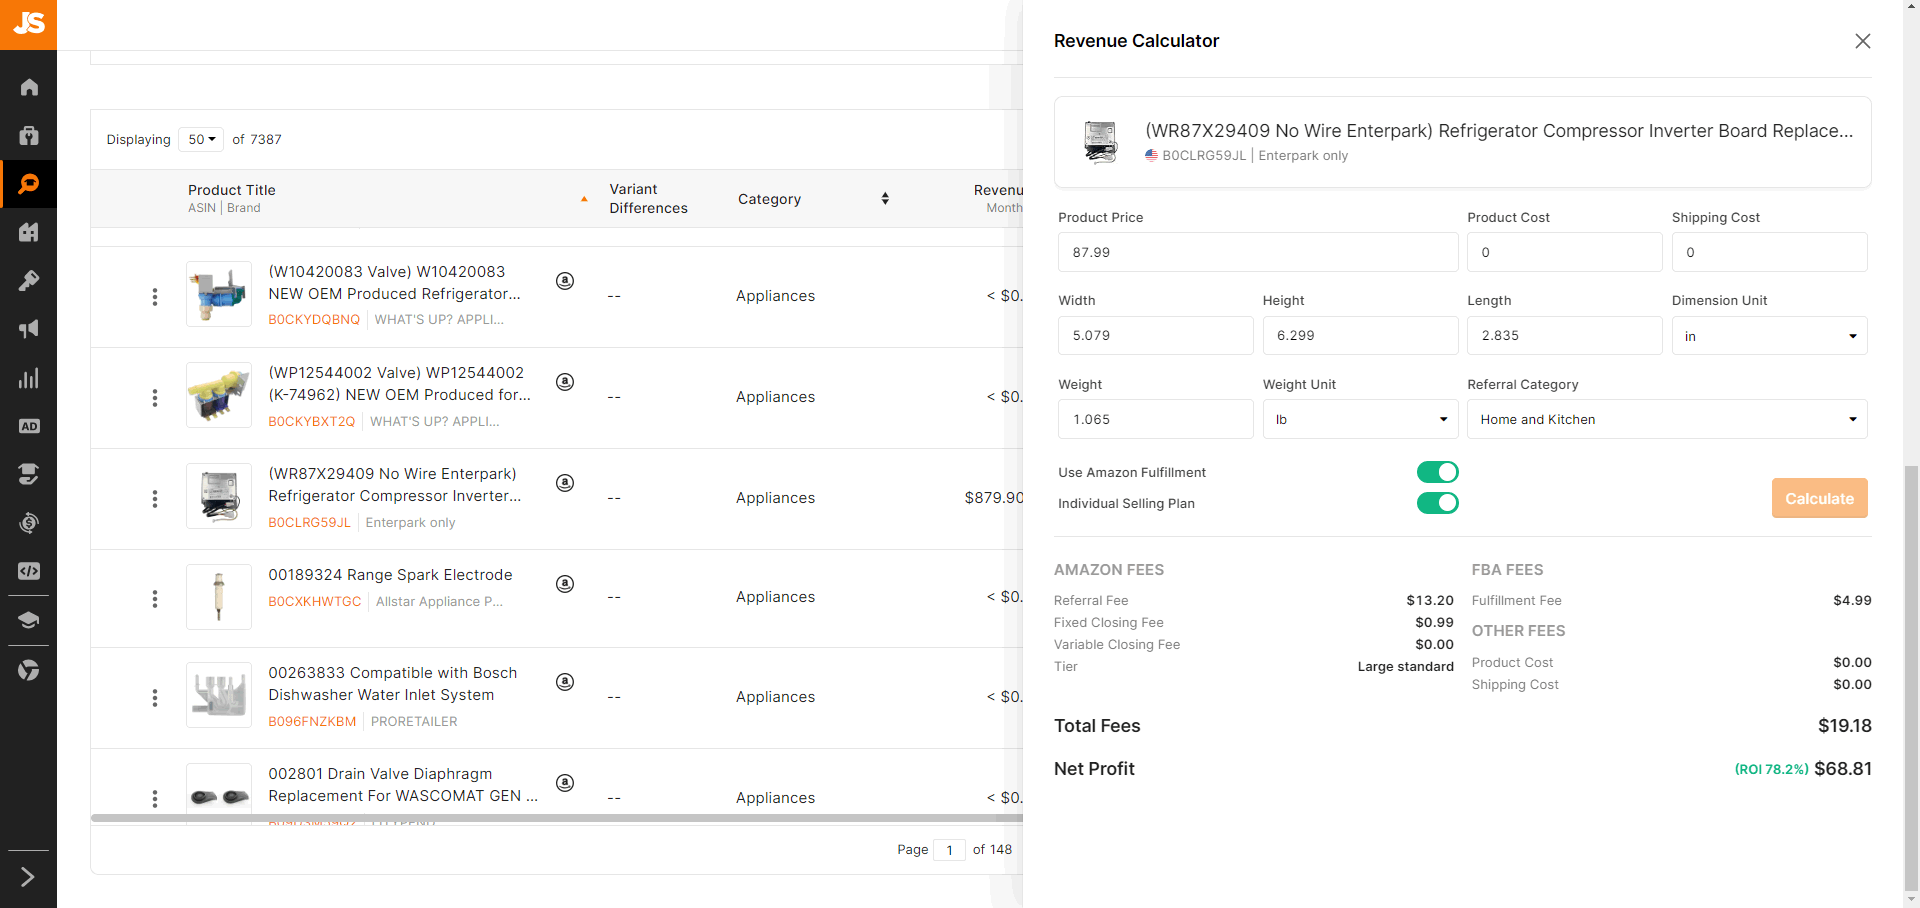The height and width of the screenshot is (908, 1920).
Task: Close the Revenue Calculator panel
Action: click(x=1862, y=41)
